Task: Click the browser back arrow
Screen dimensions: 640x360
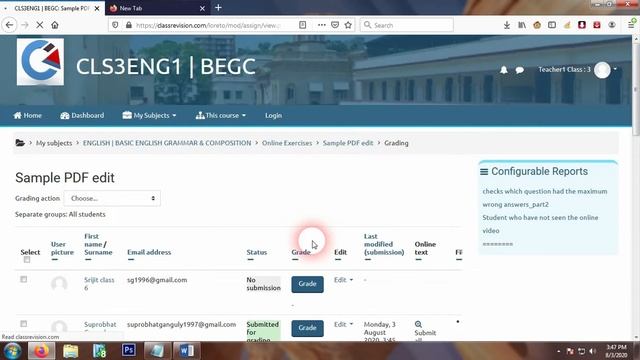Action: click(9, 25)
